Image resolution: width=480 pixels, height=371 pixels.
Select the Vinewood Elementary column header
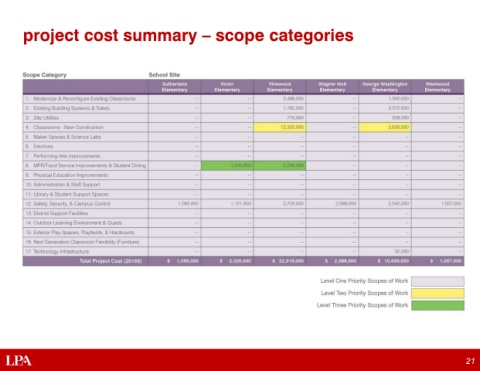click(x=280, y=87)
